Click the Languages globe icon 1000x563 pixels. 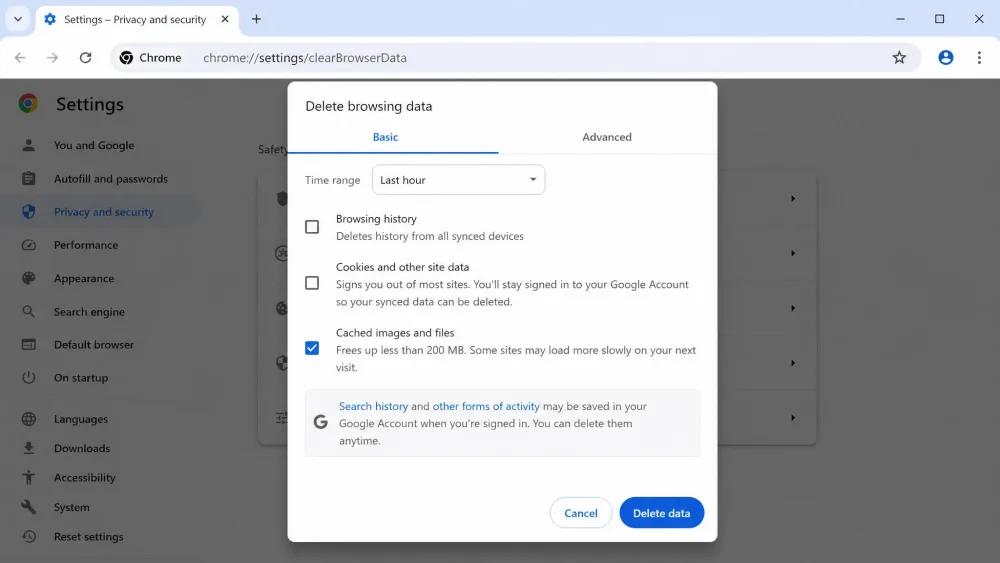29,419
